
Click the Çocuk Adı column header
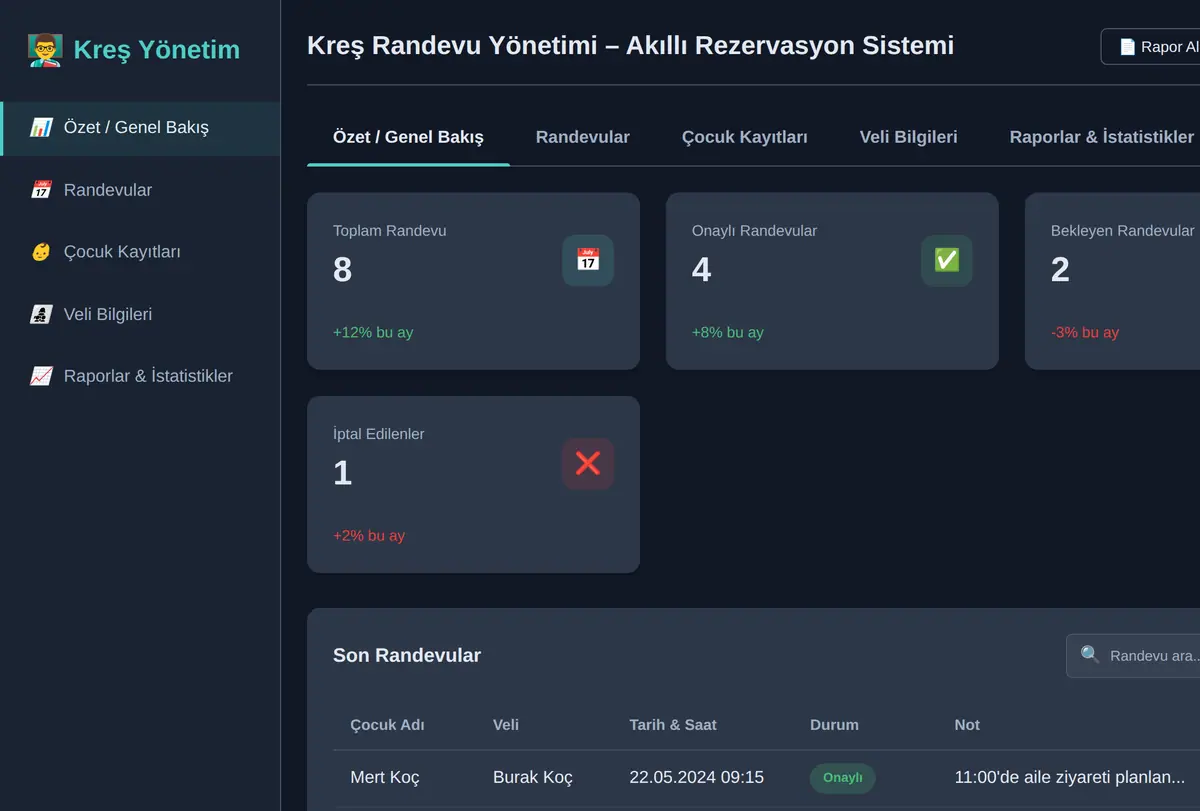click(388, 725)
